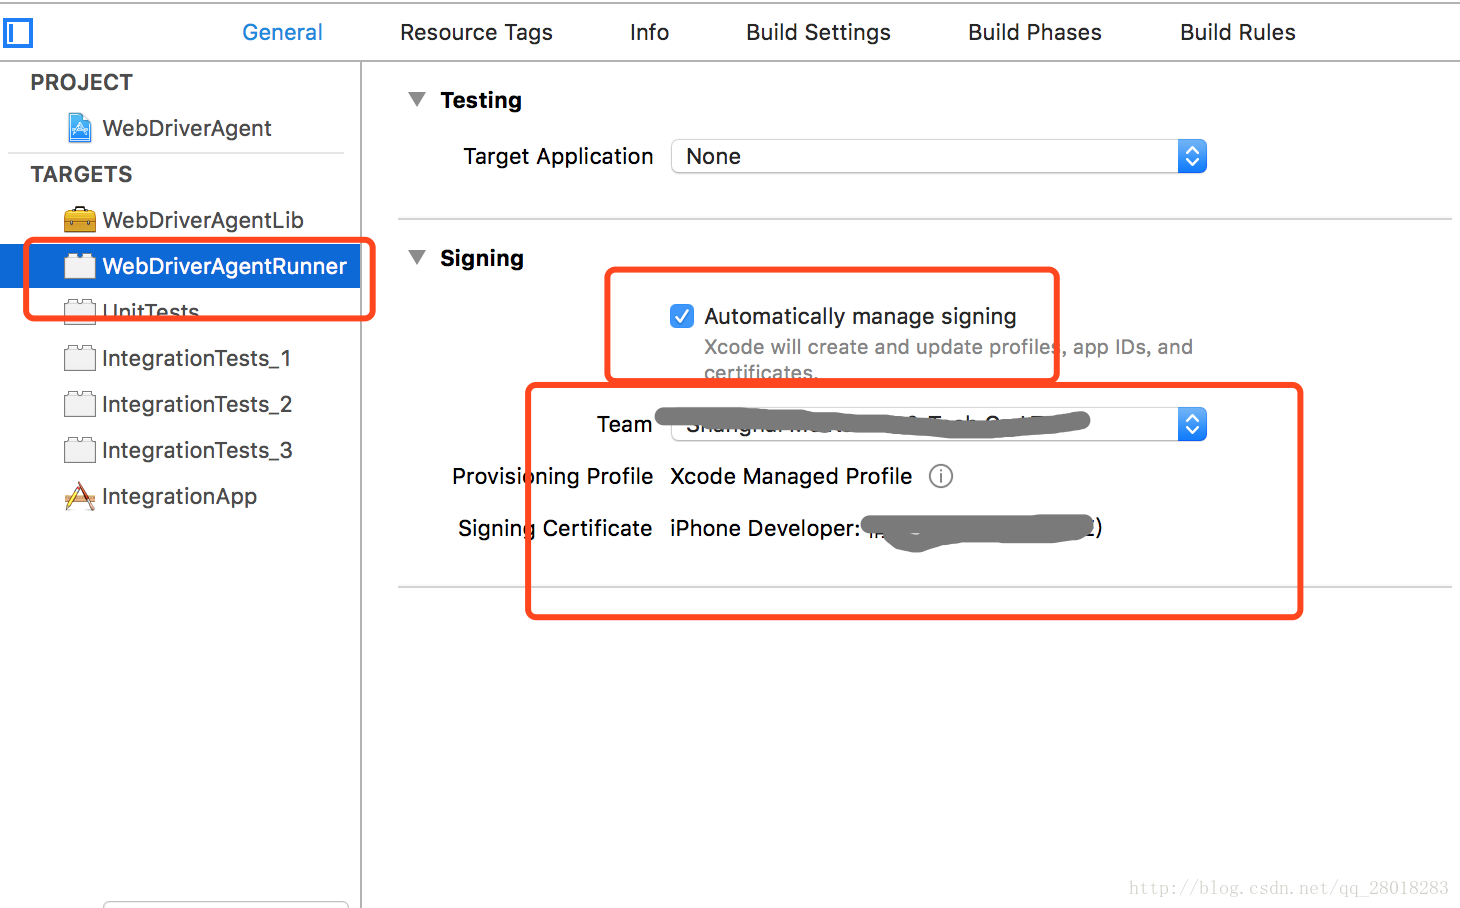Select the WebDriverAgentRunner target

click(180, 266)
